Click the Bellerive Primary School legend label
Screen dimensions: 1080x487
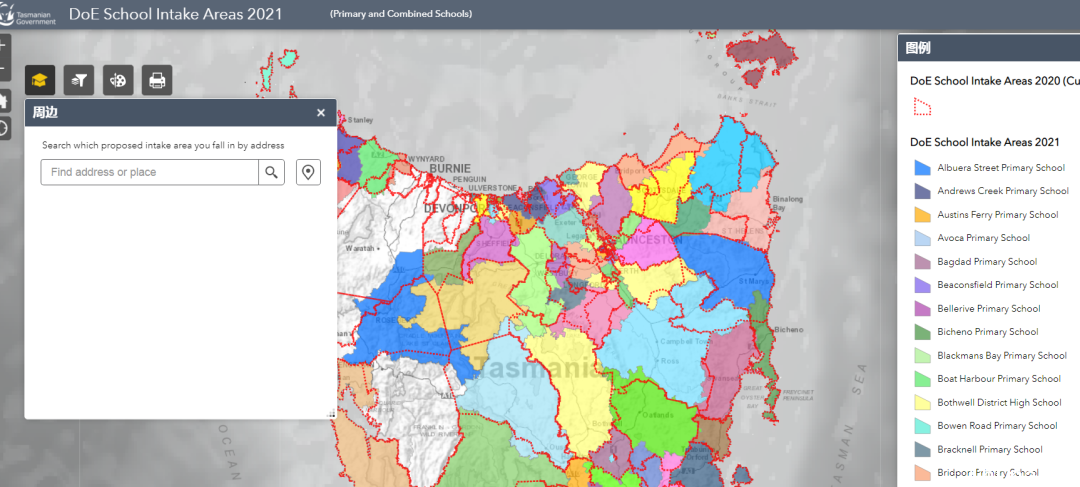click(989, 309)
